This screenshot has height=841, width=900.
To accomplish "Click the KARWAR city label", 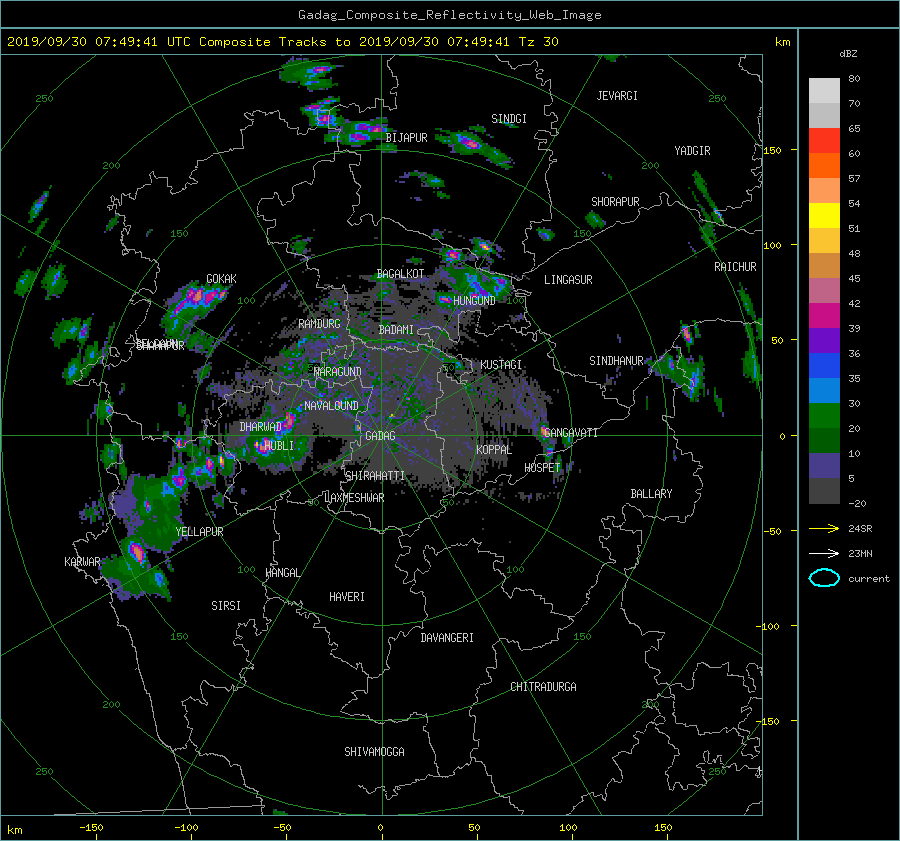I will pos(82,561).
